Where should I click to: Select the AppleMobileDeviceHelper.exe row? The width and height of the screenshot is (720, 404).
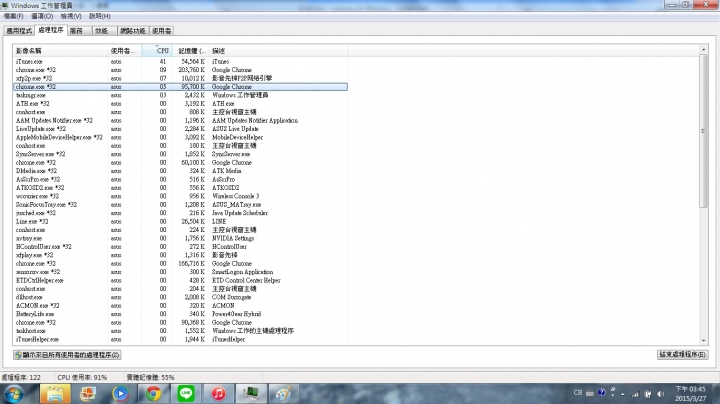[180, 137]
